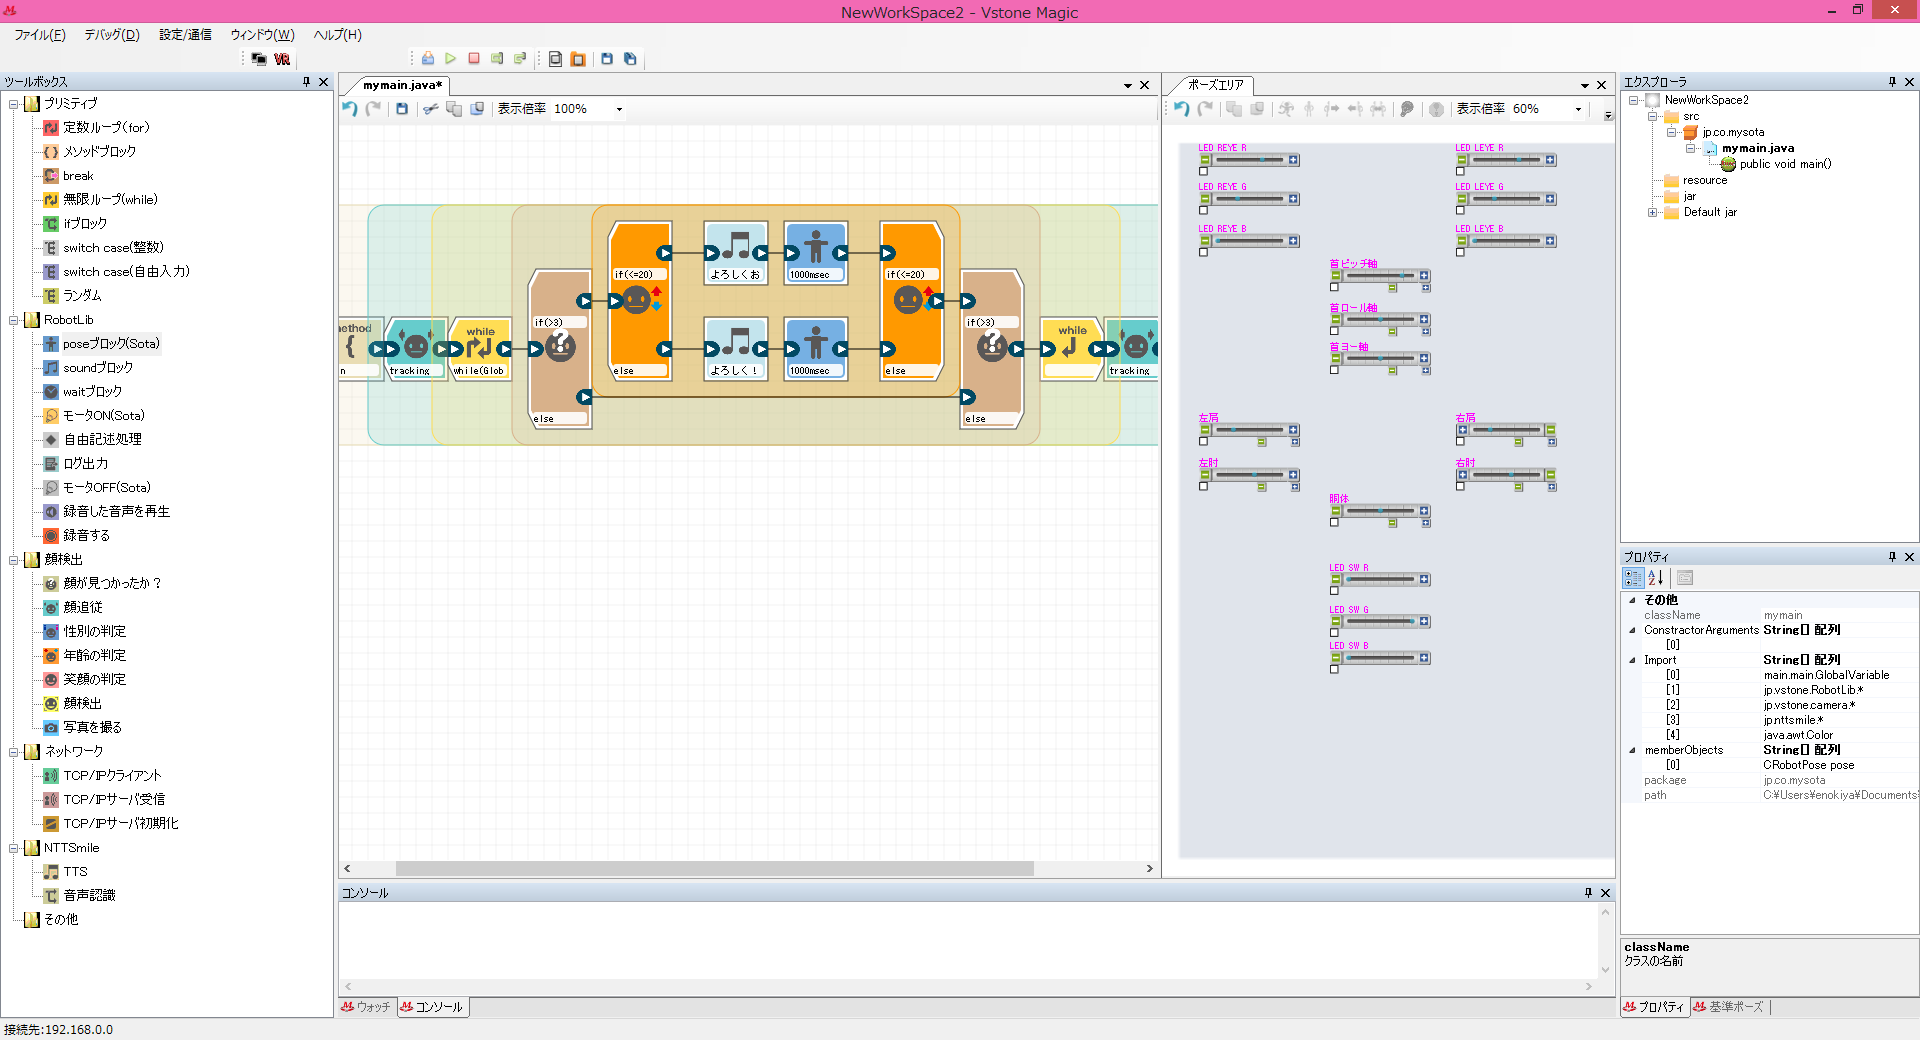Click the upper よろしくお sound block
This screenshot has height=1040, width=1920.
coord(735,253)
